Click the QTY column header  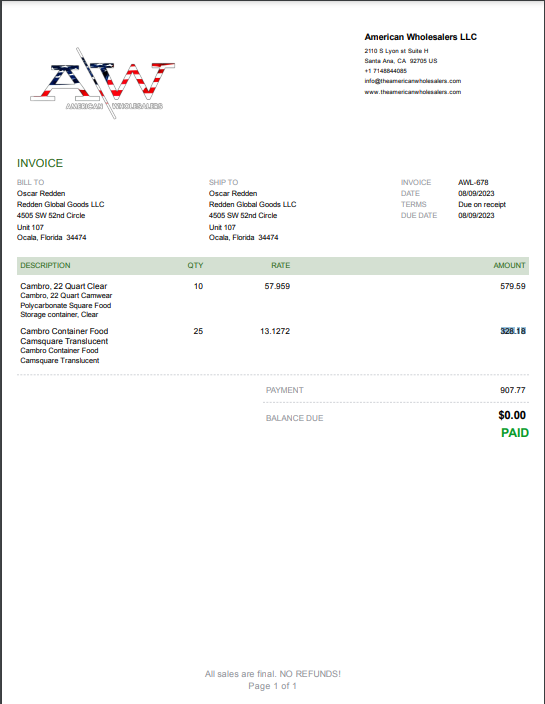coord(195,265)
